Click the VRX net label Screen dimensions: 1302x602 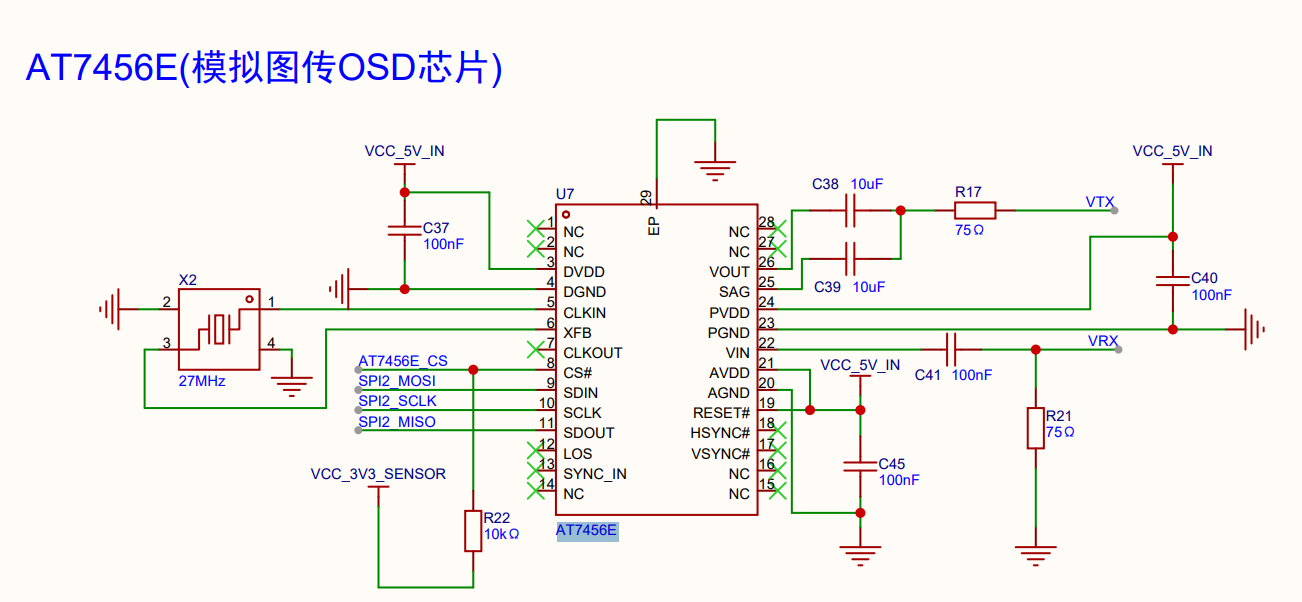point(1102,341)
